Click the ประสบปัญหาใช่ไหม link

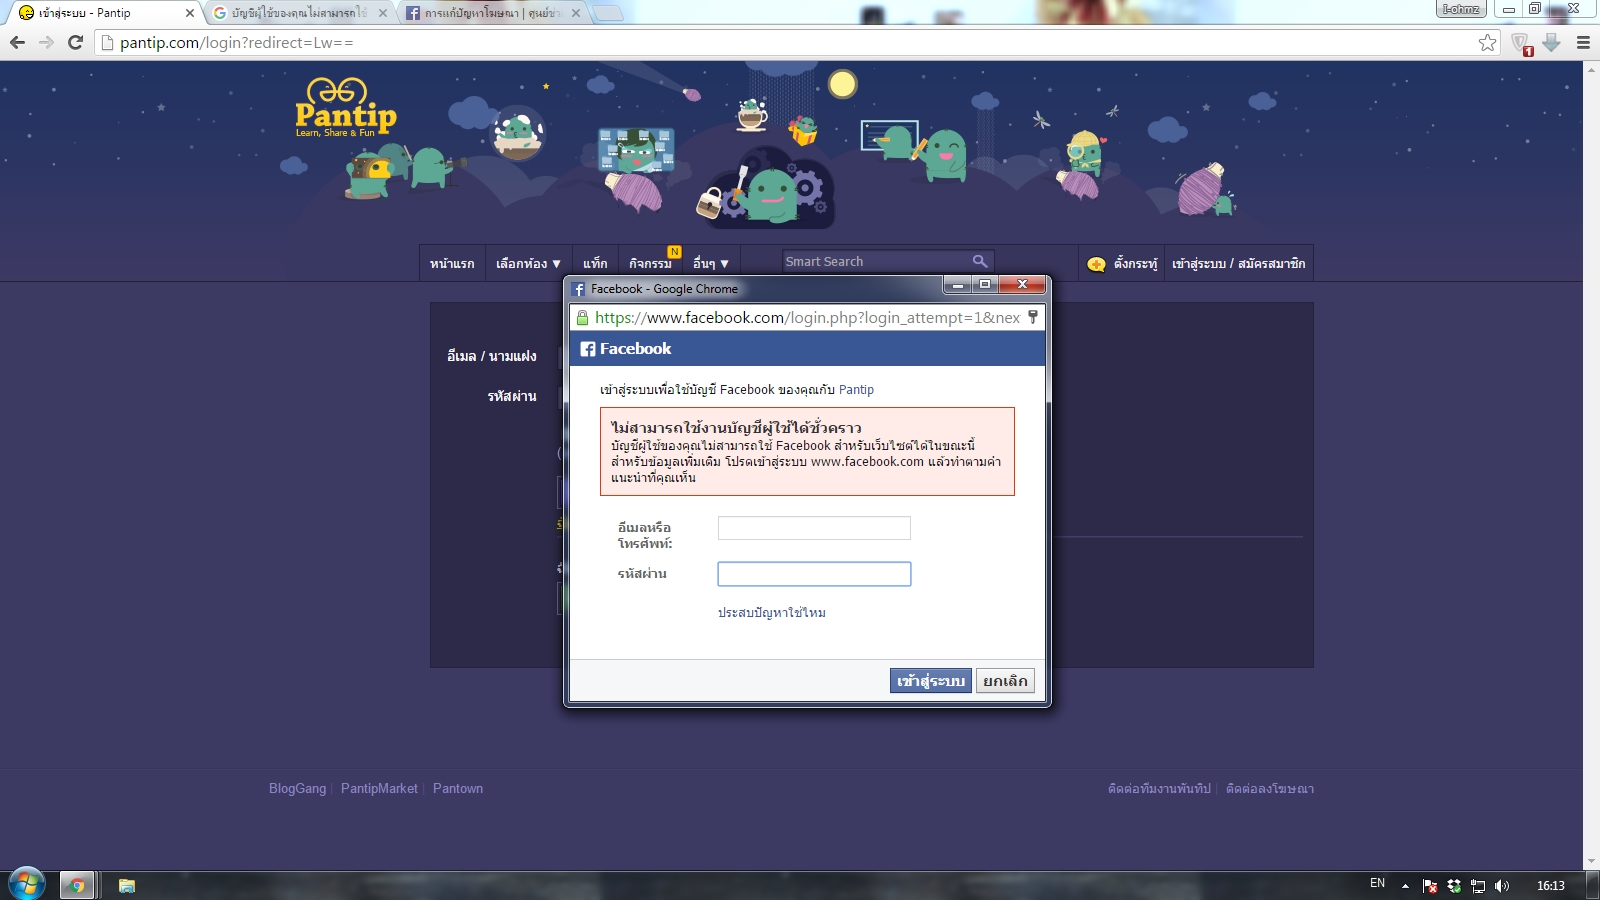point(772,612)
